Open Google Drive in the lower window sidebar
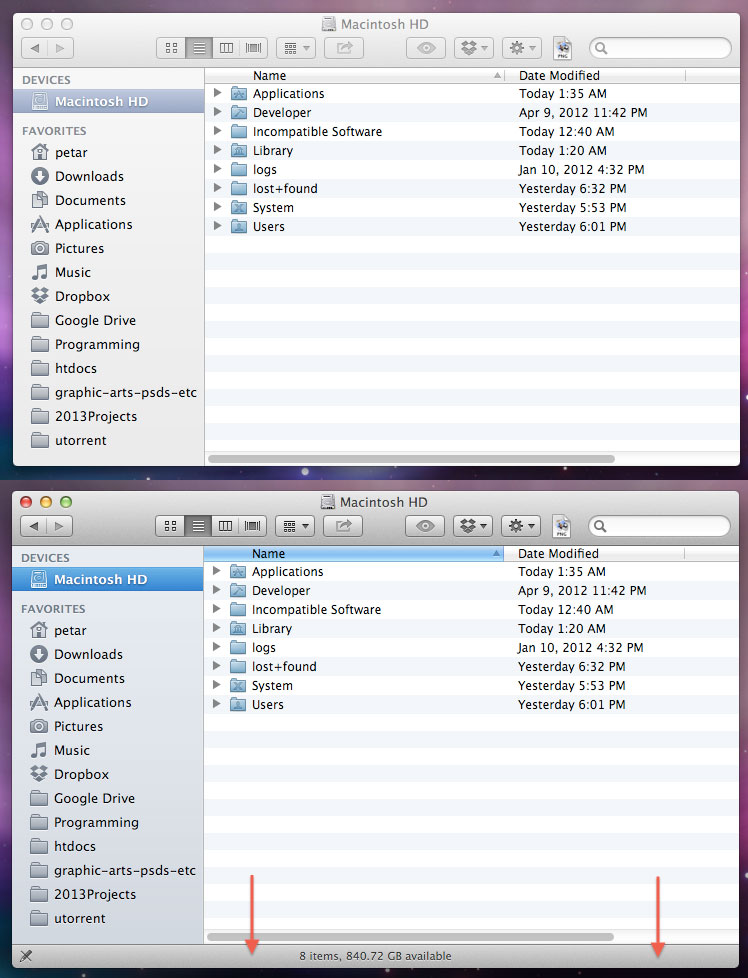 click(107, 798)
